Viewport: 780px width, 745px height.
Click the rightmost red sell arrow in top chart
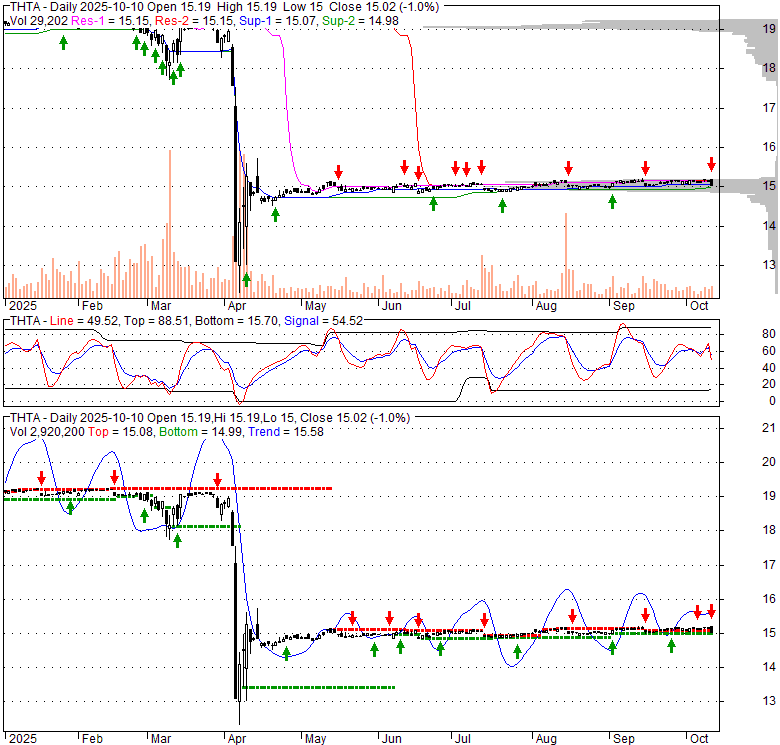[x=712, y=164]
